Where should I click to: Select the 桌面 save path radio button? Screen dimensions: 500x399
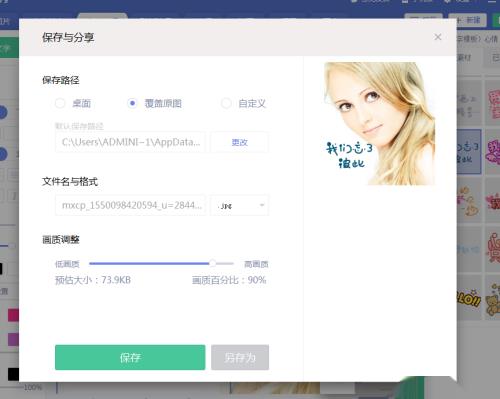[60, 103]
